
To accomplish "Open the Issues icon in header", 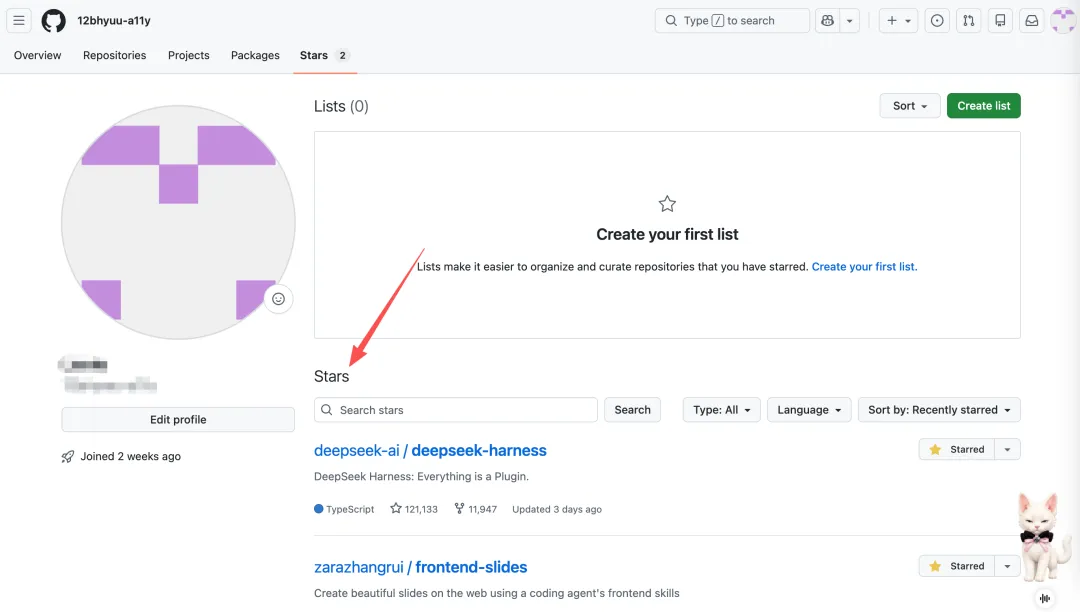I will point(937,21).
